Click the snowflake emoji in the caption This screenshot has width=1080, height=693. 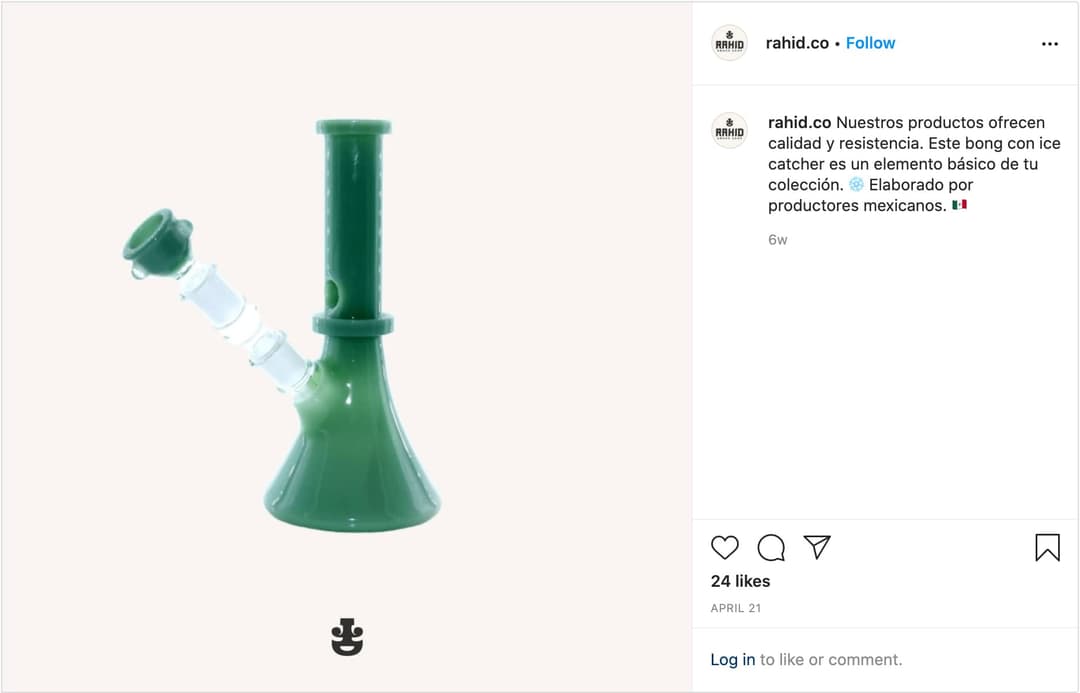click(x=856, y=185)
